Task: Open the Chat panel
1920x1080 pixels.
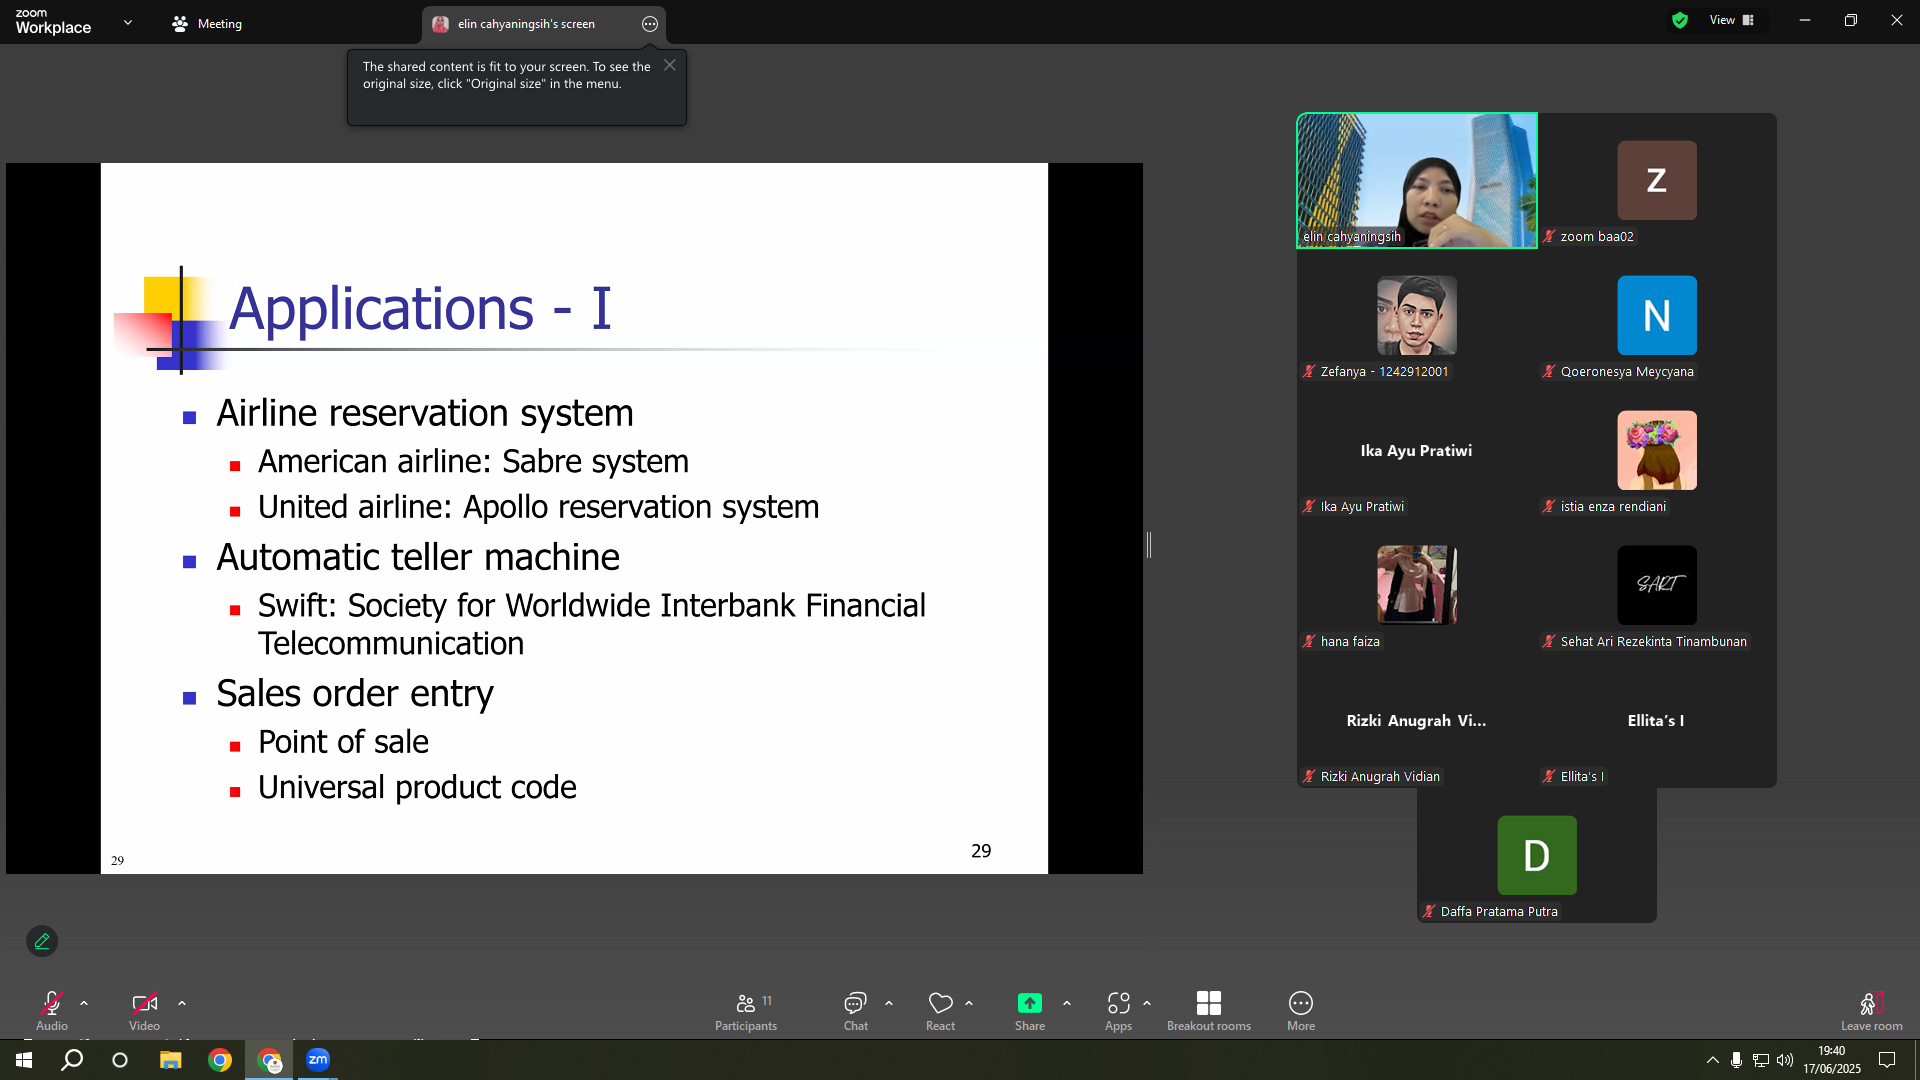Action: (856, 1010)
